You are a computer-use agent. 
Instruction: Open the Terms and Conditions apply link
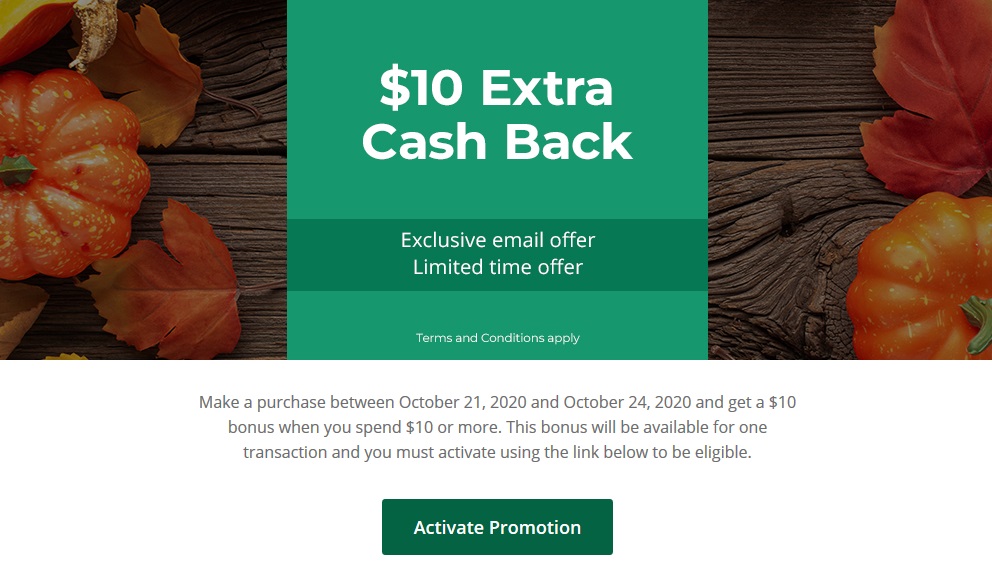point(497,338)
